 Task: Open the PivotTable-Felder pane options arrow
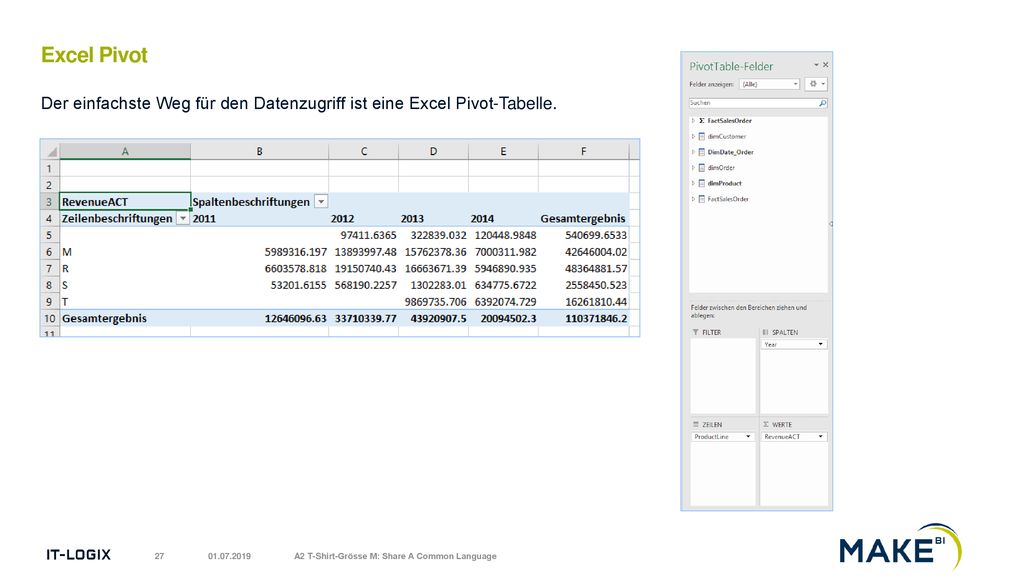[816, 65]
